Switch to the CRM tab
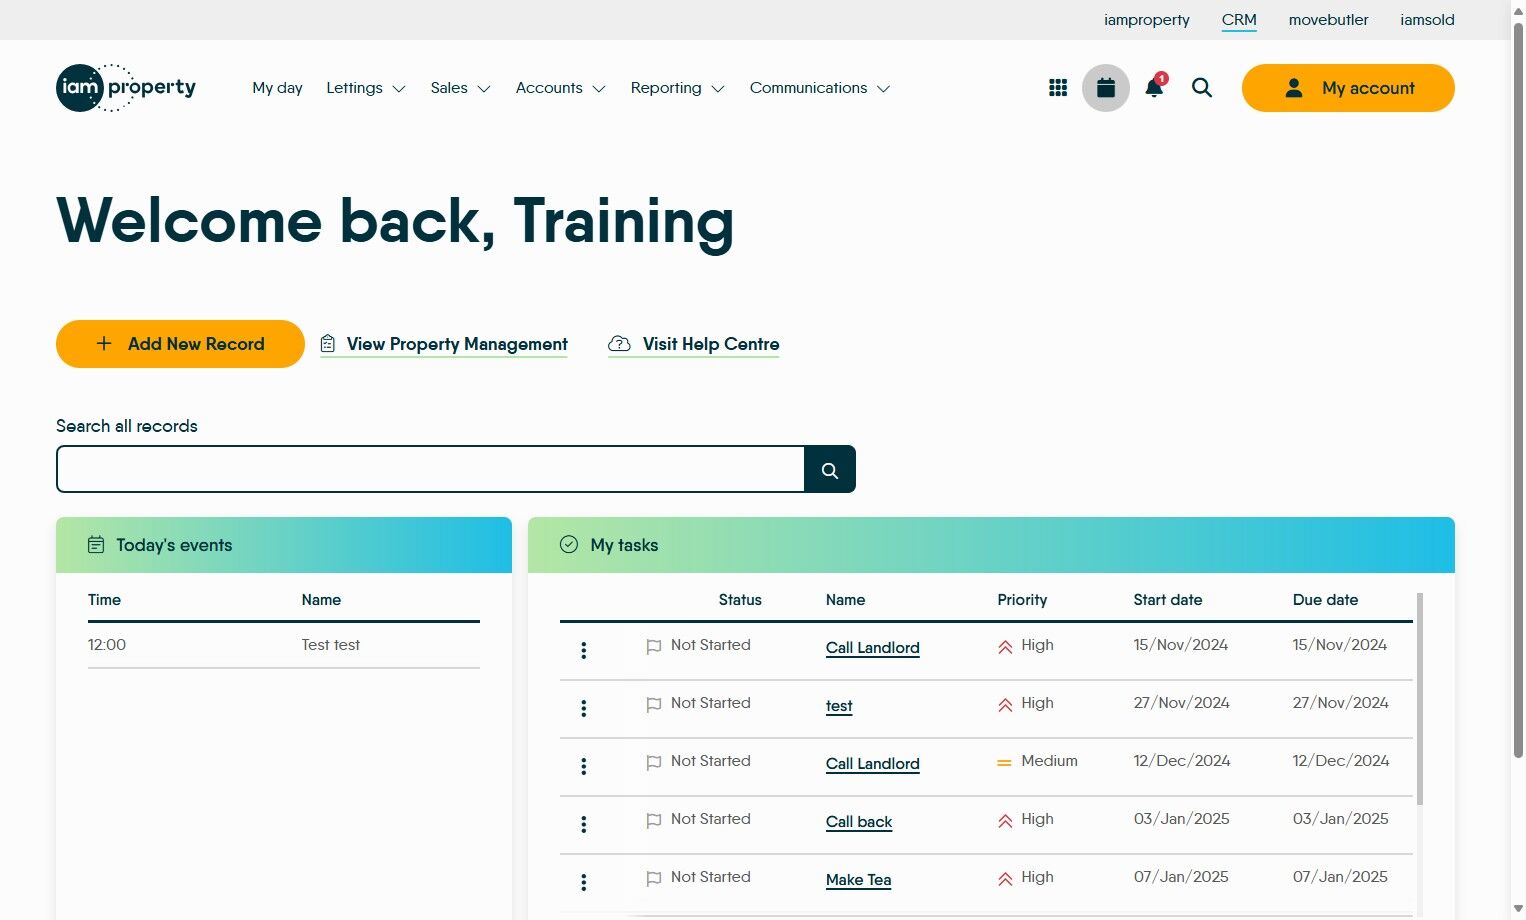The image size is (1526, 920). point(1239,19)
